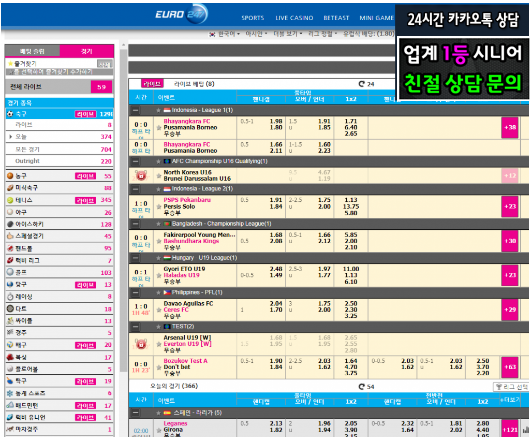This screenshot has height=437, width=531.
Task: Click the 24시간 카카오톡 상담 banner
Action: click(462, 19)
